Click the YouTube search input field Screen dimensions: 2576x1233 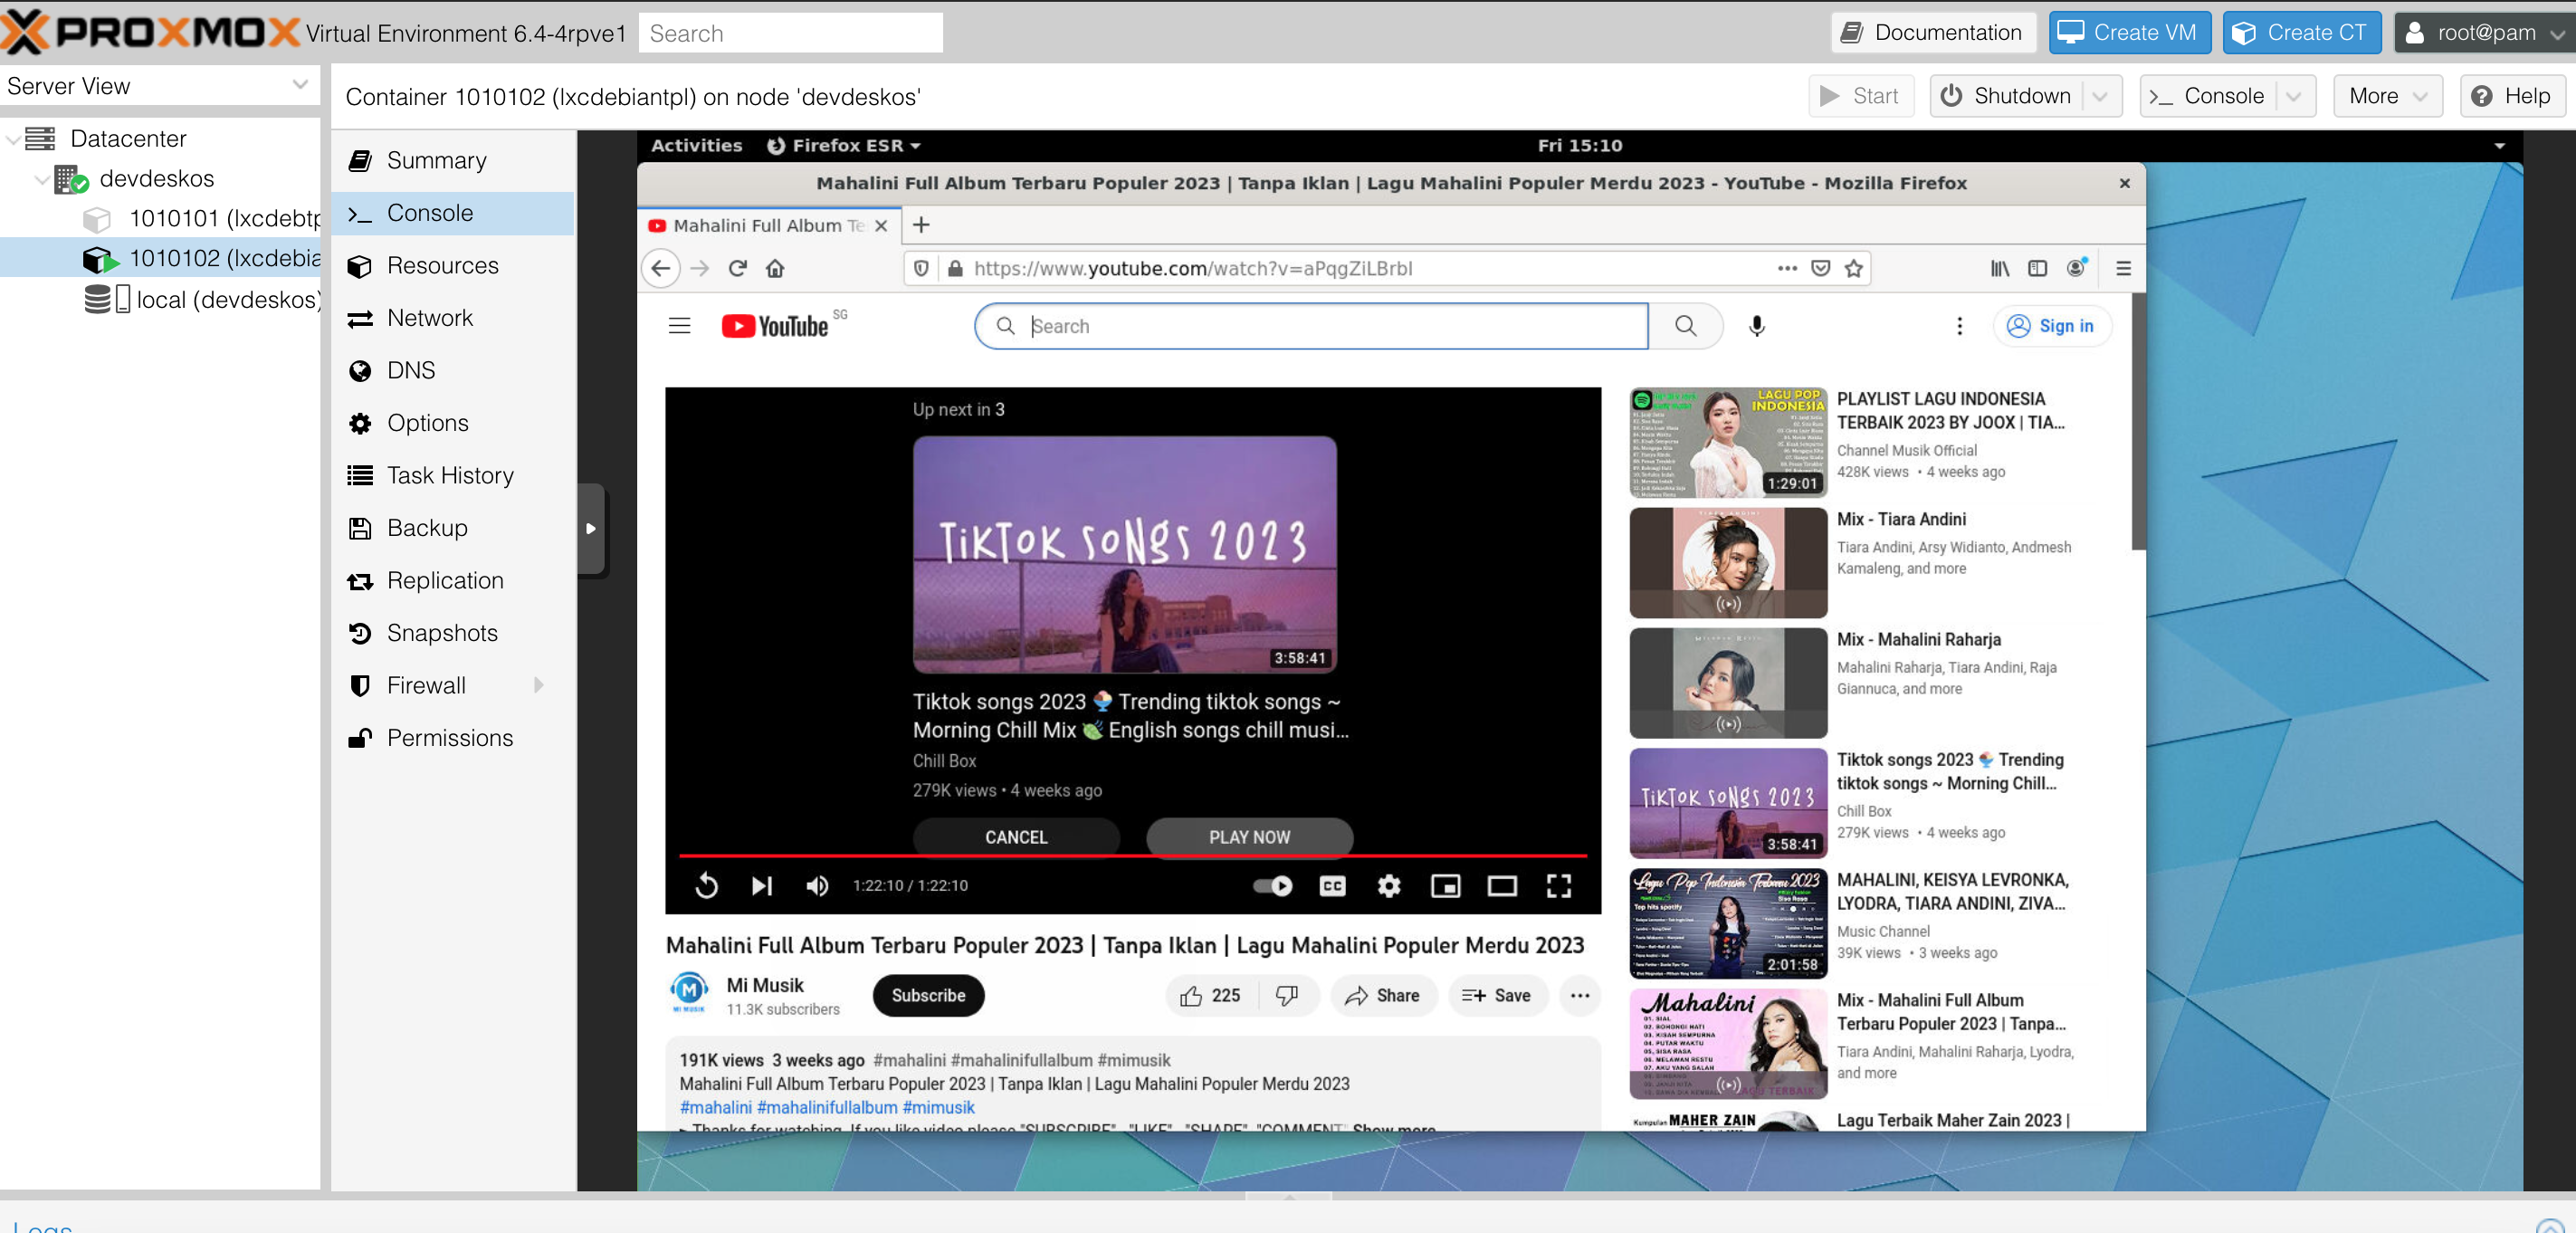pyautogui.click(x=1310, y=326)
